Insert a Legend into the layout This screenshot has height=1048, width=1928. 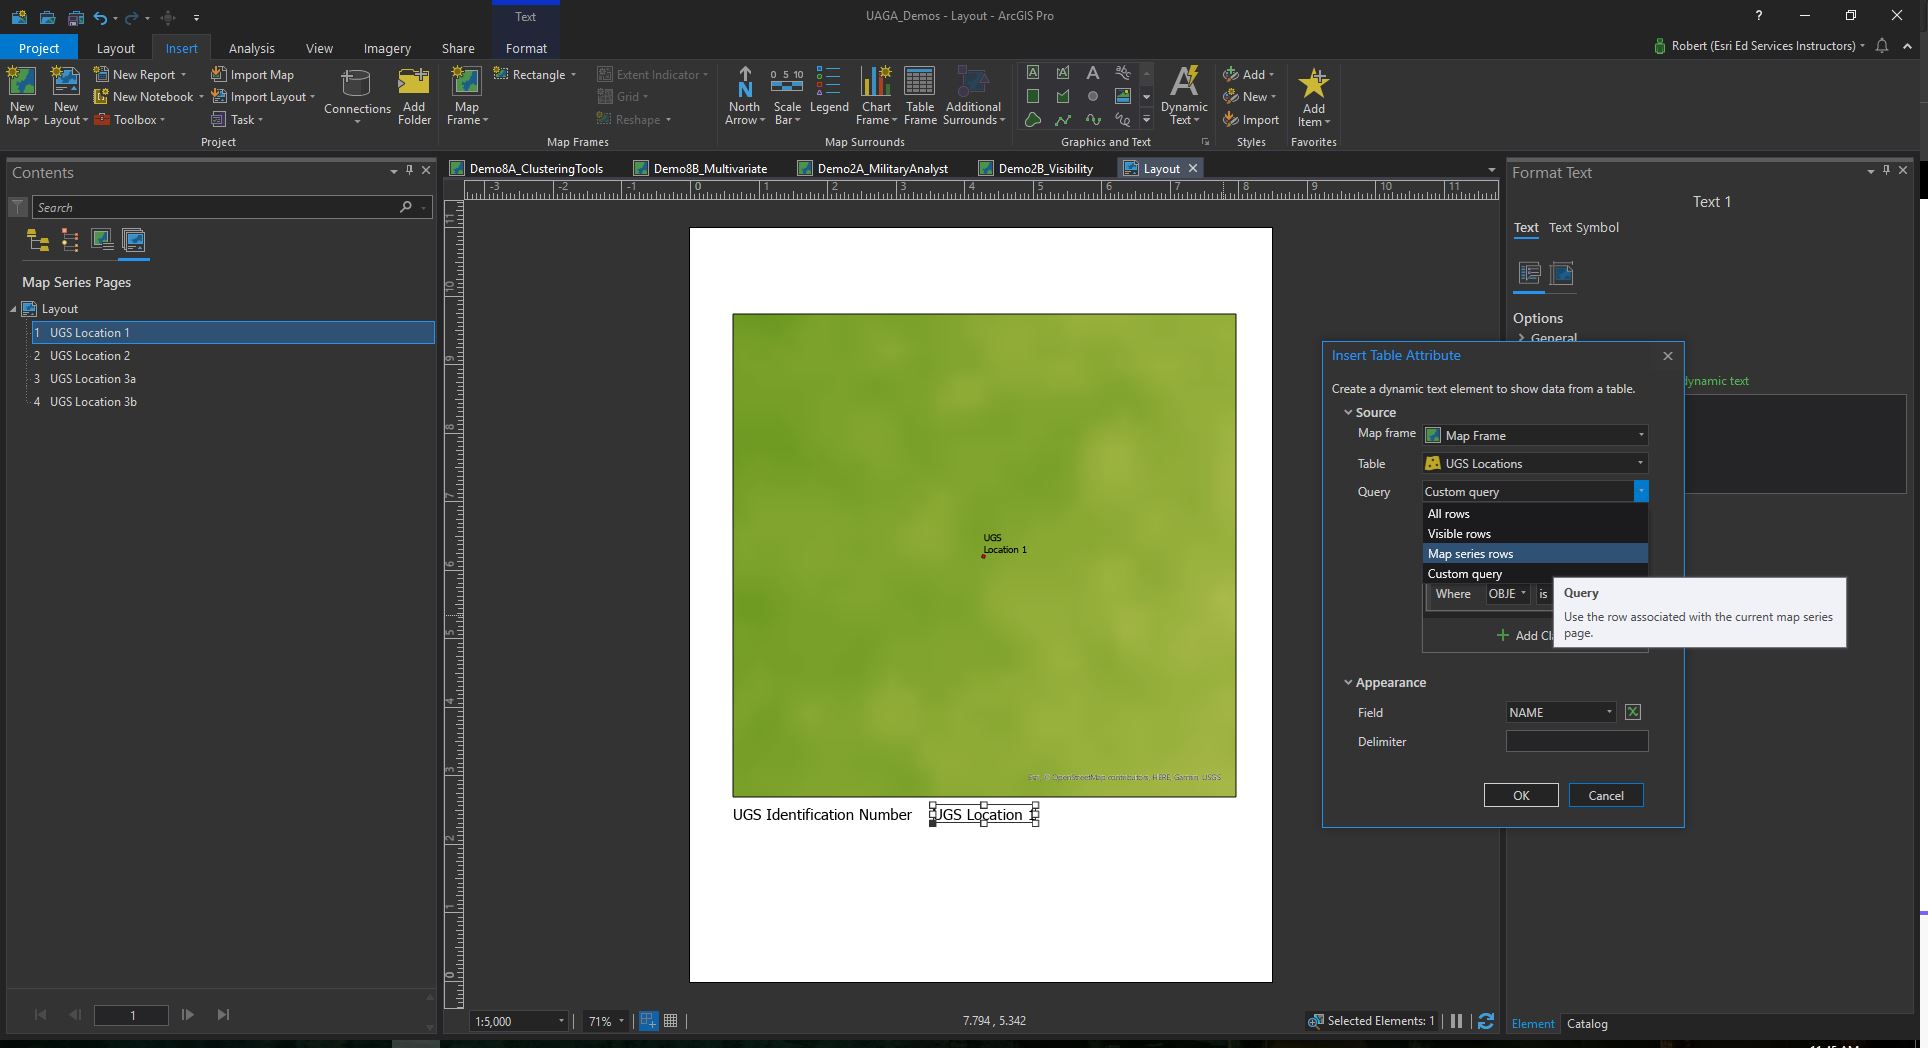coord(828,95)
